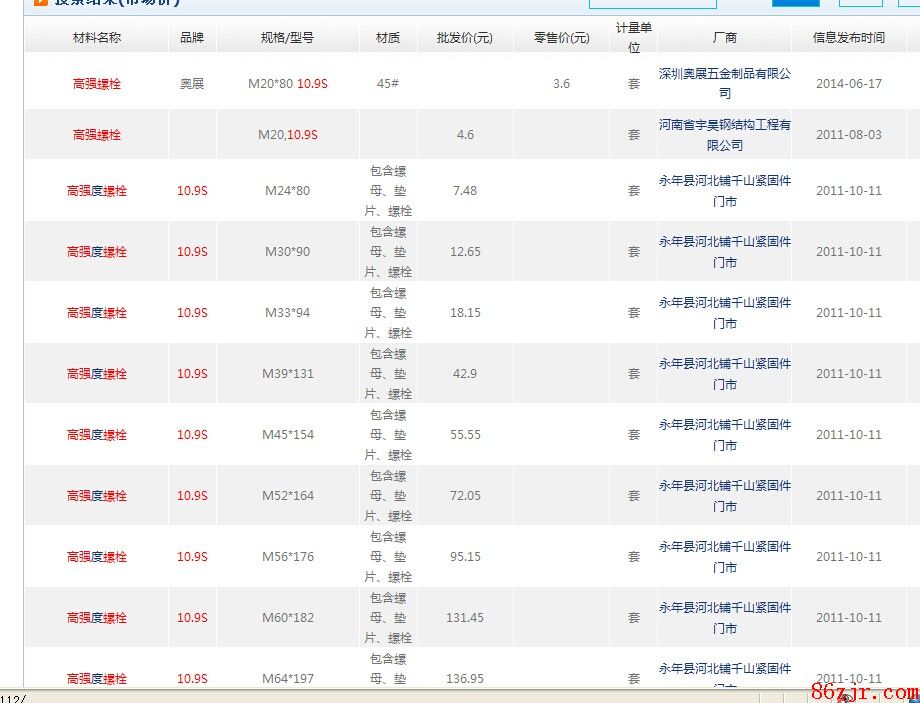Image resolution: width=920 pixels, height=703 pixels.
Task: Click the 批发价(元) column header
Action: click(x=464, y=38)
